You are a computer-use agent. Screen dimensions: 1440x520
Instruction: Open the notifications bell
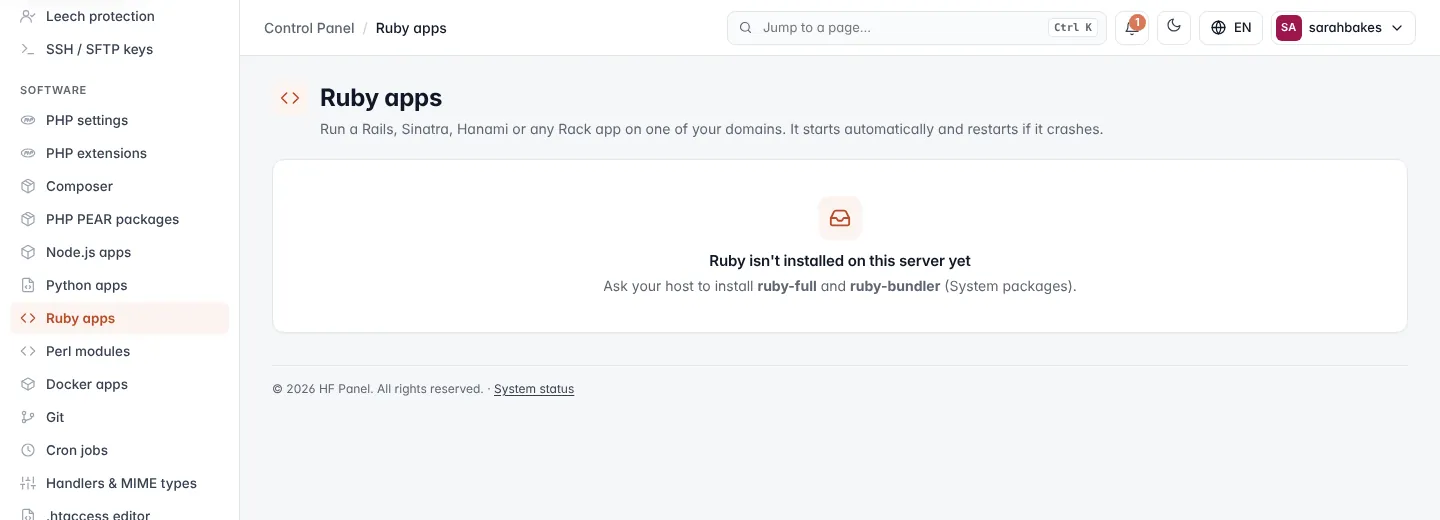tap(1132, 28)
